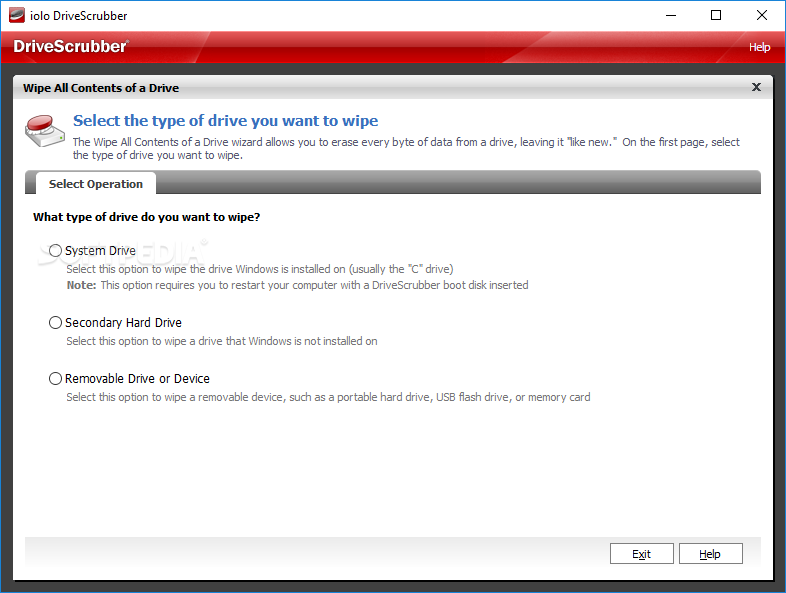Click the Note about DriveScrubber boot disk
This screenshot has height=593, width=786.
(x=297, y=285)
